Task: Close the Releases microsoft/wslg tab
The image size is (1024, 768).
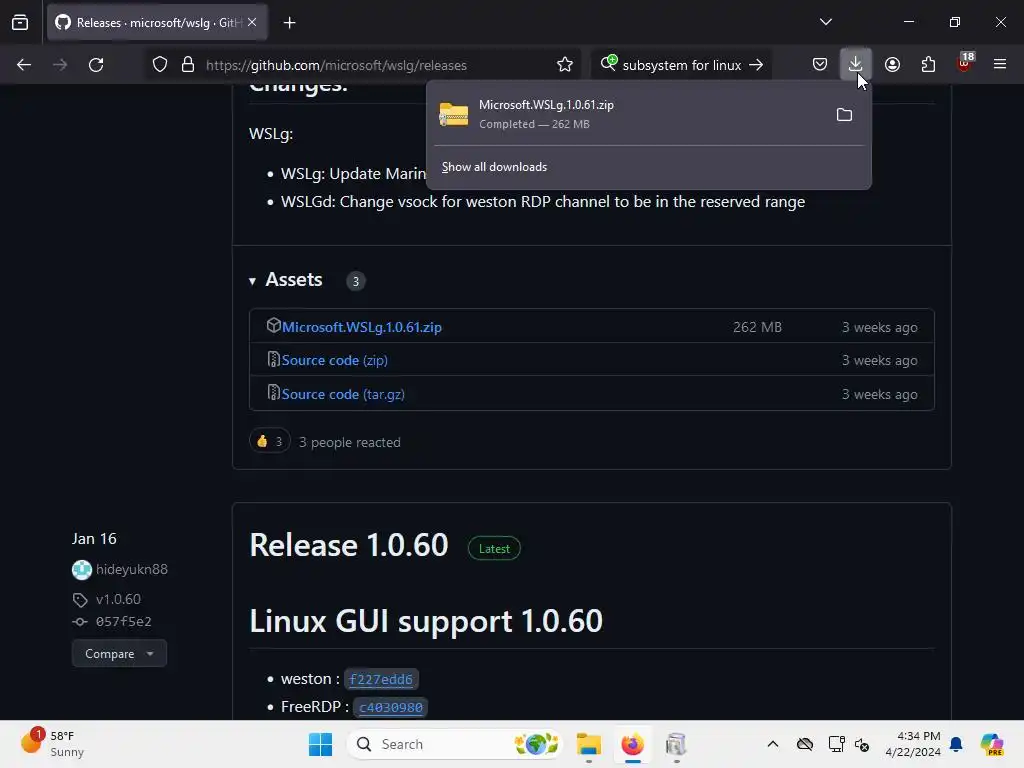Action: click(252, 23)
